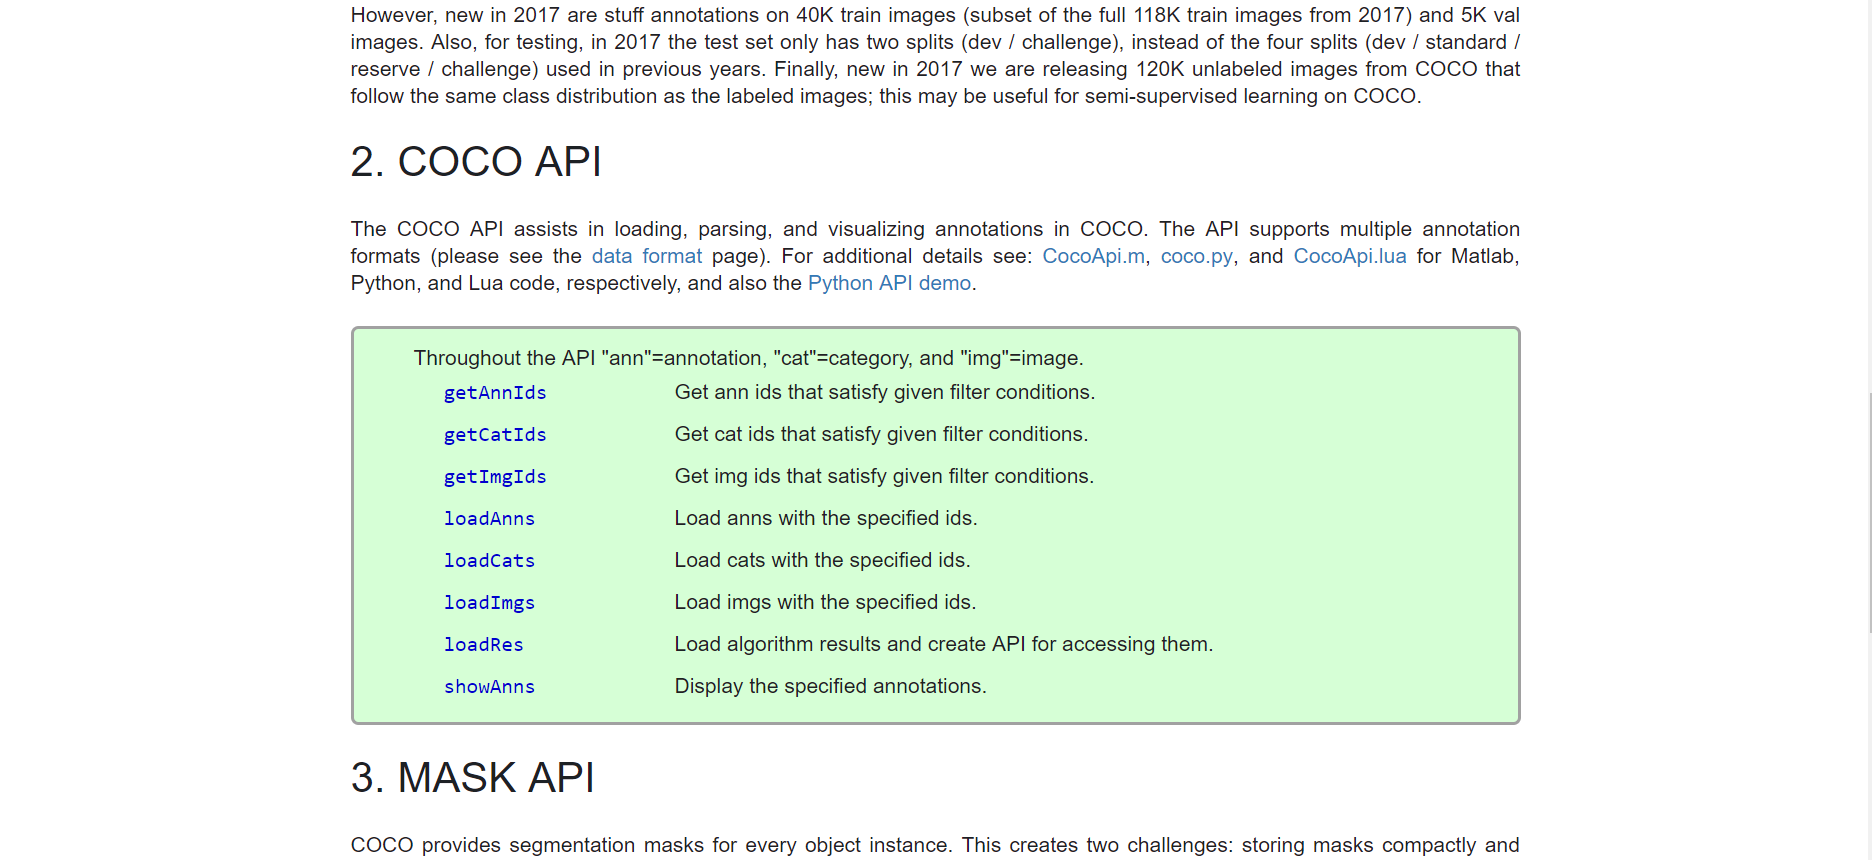Viewport: 1872px width, 860px height.
Task: Click the loadImgs function name
Action: pos(489,603)
